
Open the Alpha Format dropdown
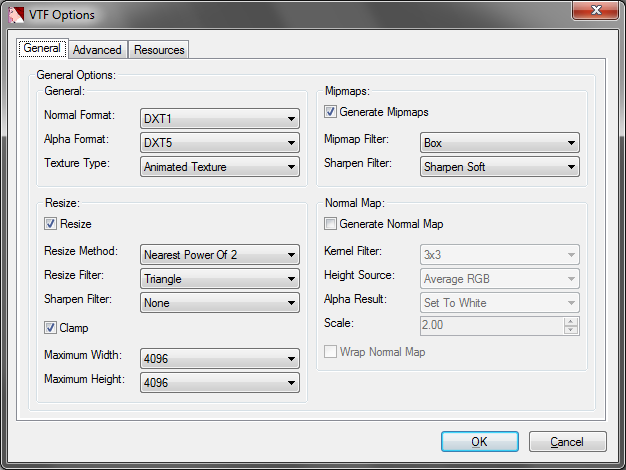(x=220, y=143)
